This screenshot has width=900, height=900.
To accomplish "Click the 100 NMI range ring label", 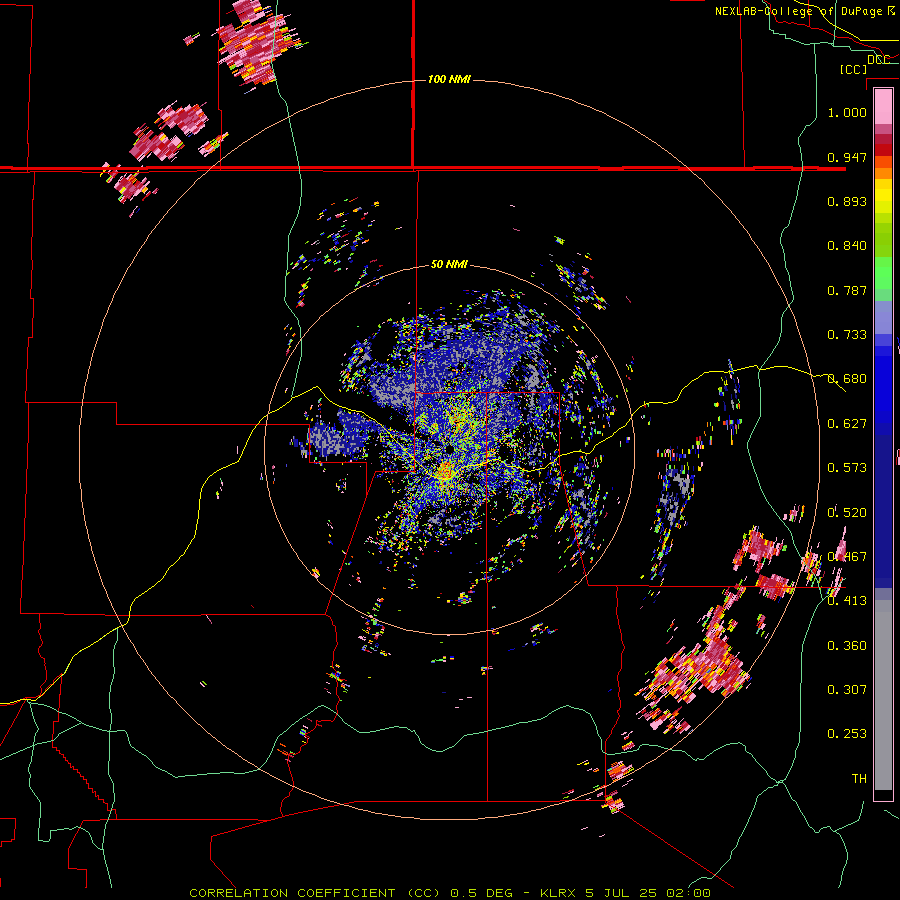I will [x=449, y=79].
